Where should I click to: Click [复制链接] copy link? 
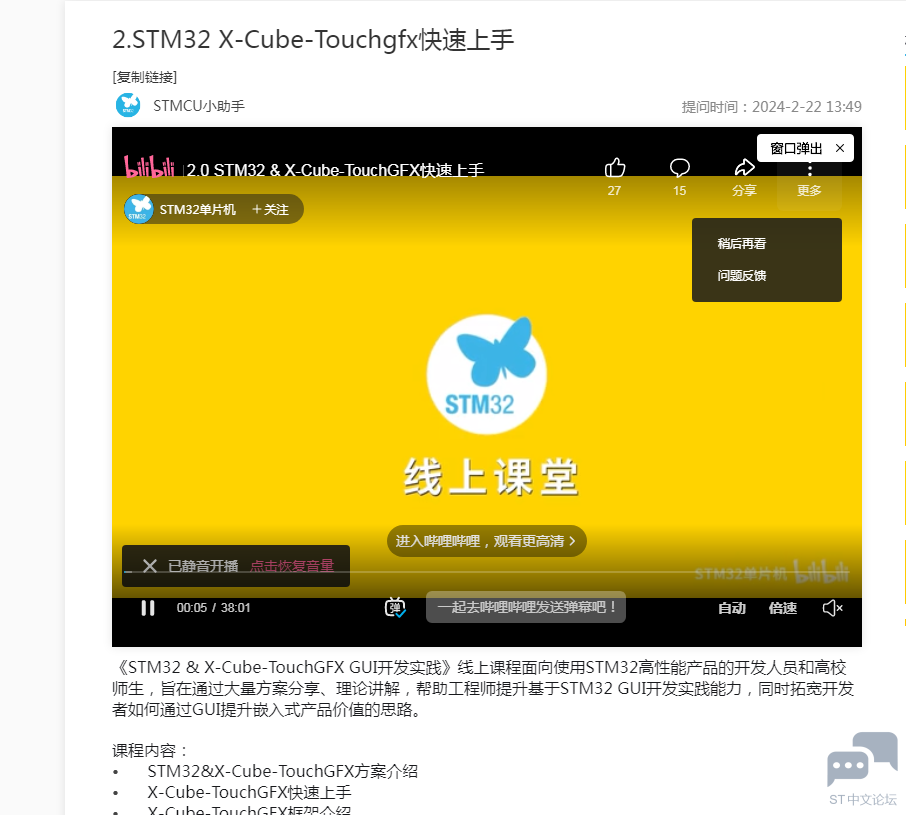pyautogui.click(x=144, y=77)
